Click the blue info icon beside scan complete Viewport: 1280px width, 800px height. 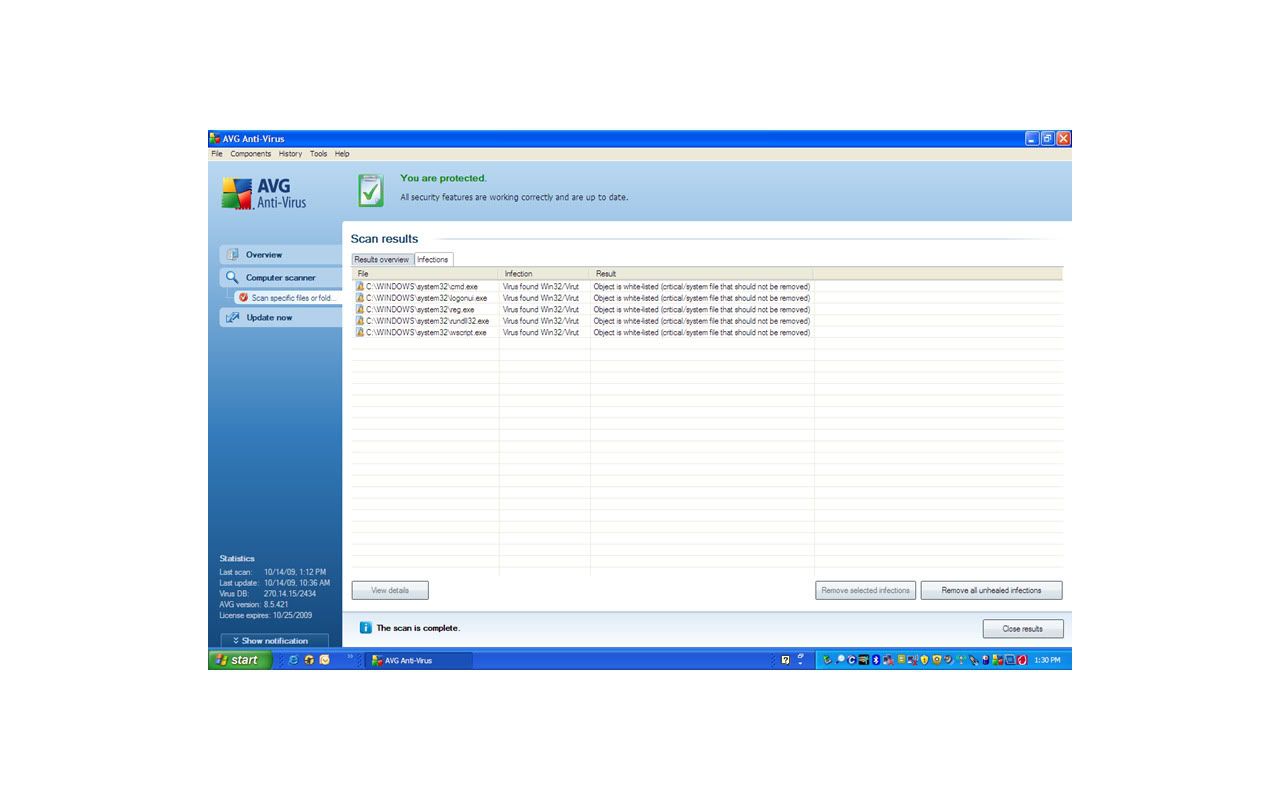pyautogui.click(x=365, y=628)
